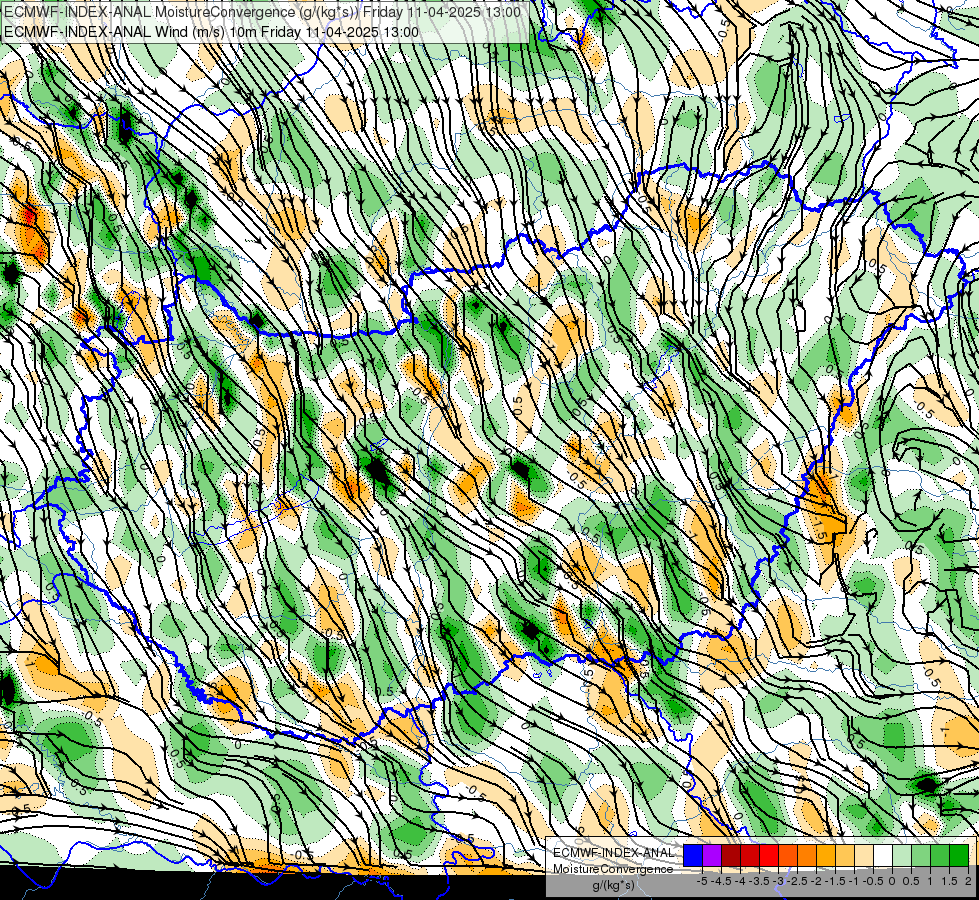Click the '-5' value on the legend scale
979x900 pixels.
tap(702, 881)
